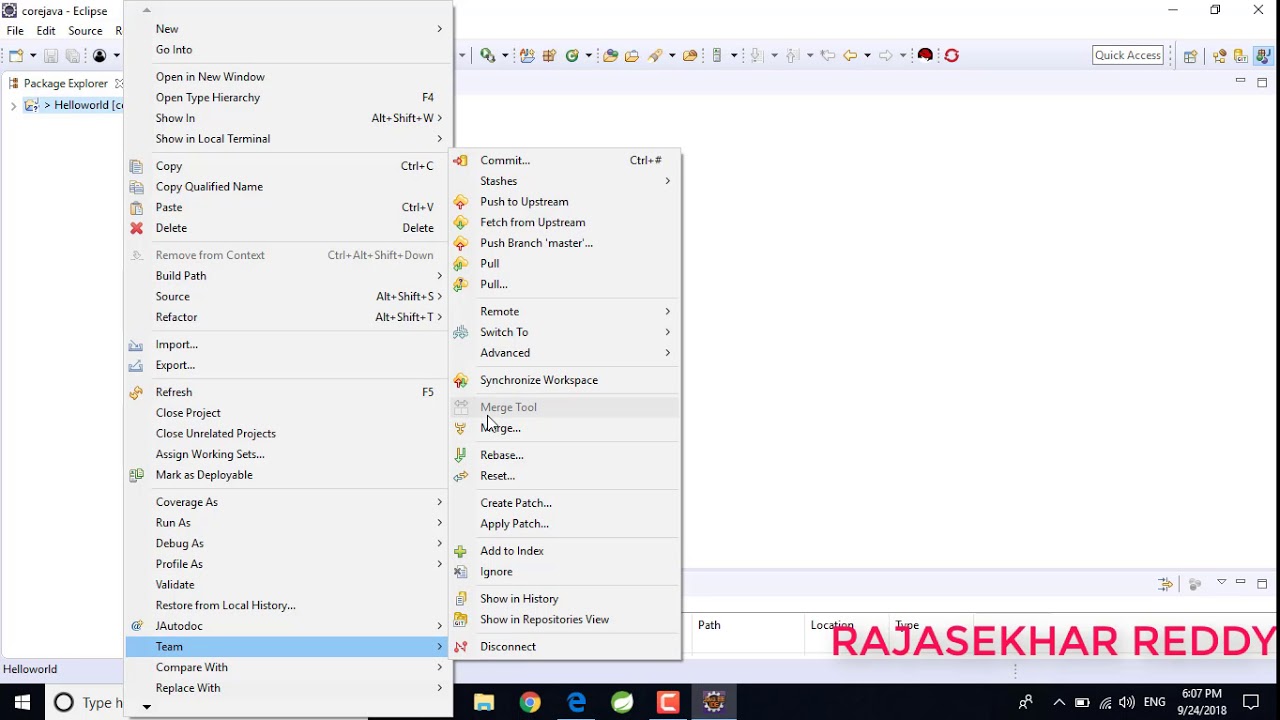Click the red Delete icon in the context menu
The image size is (1280, 720).
[137, 228]
